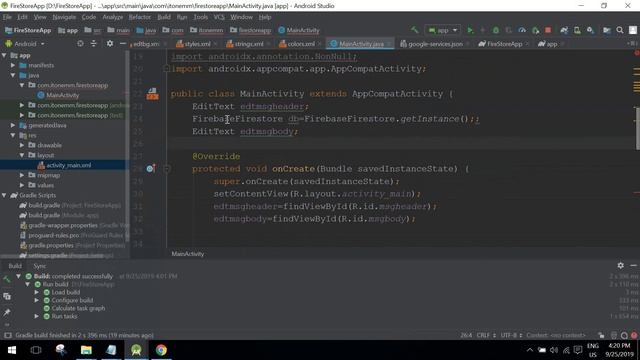The height and width of the screenshot is (360, 640).
Task: Click FireStoreApp breadcrumb in navigation bar
Action: tap(28, 30)
